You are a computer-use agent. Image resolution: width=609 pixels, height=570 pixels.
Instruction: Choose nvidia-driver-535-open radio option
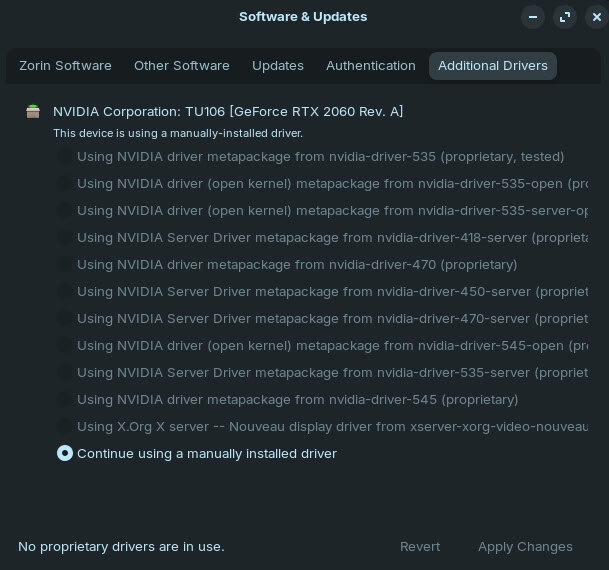[x=65, y=184]
